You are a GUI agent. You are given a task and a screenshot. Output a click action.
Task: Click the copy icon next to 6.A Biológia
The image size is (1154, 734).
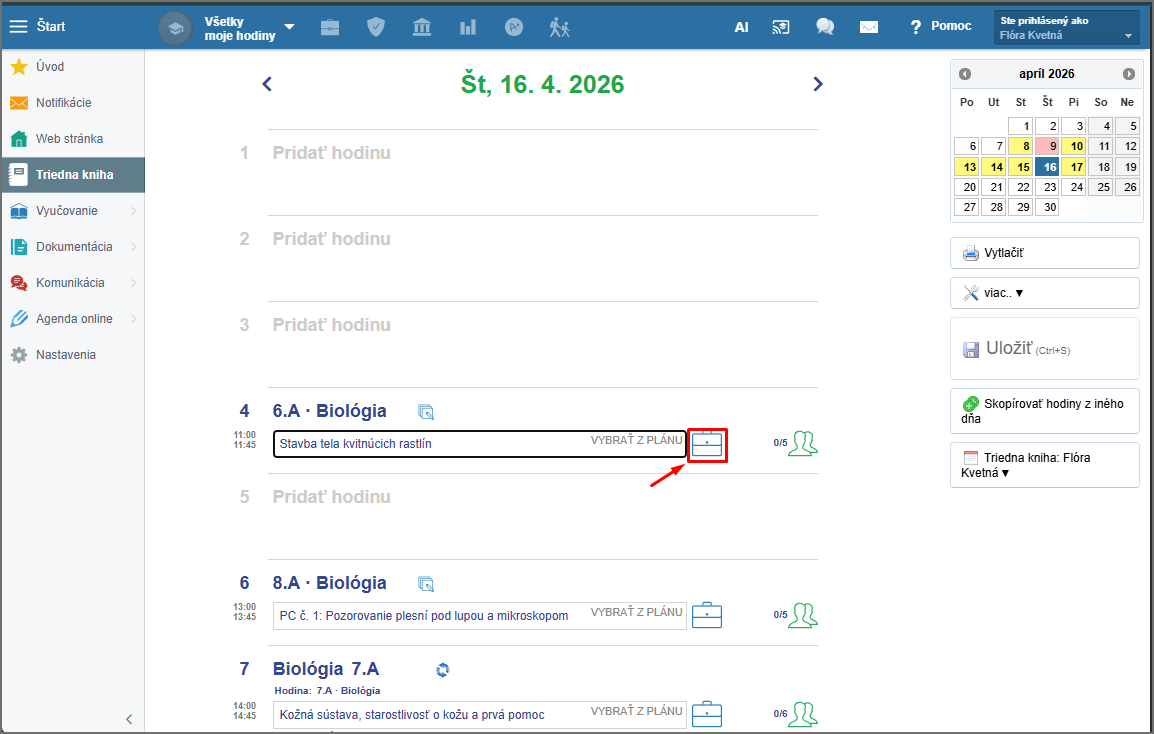point(426,412)
